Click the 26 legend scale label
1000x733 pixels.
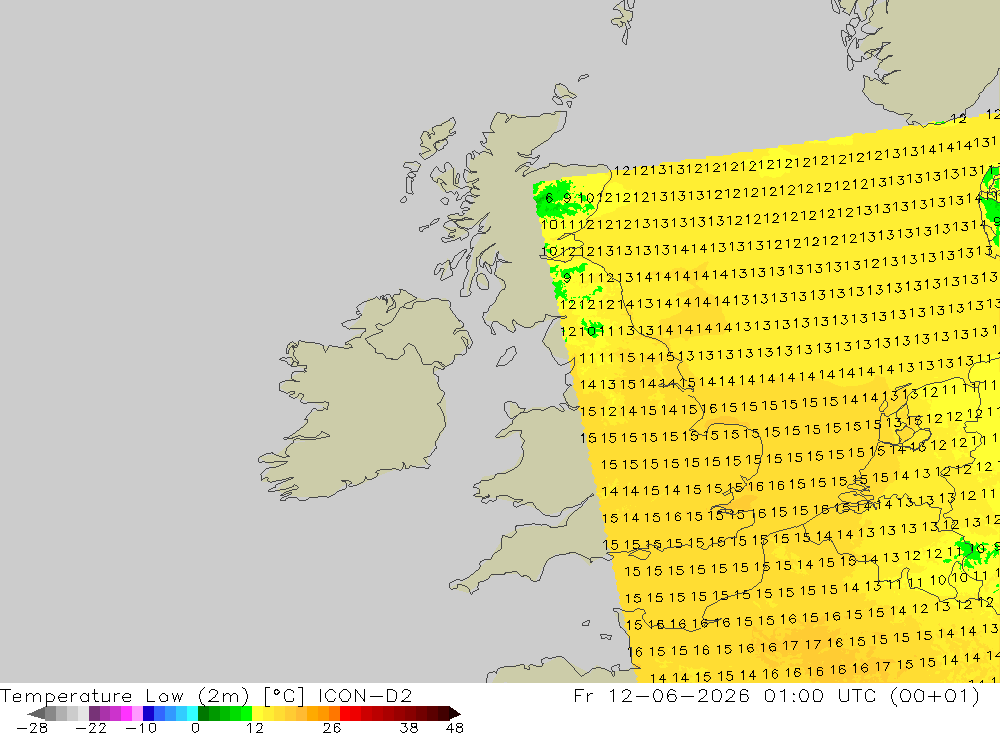point(332,728)
